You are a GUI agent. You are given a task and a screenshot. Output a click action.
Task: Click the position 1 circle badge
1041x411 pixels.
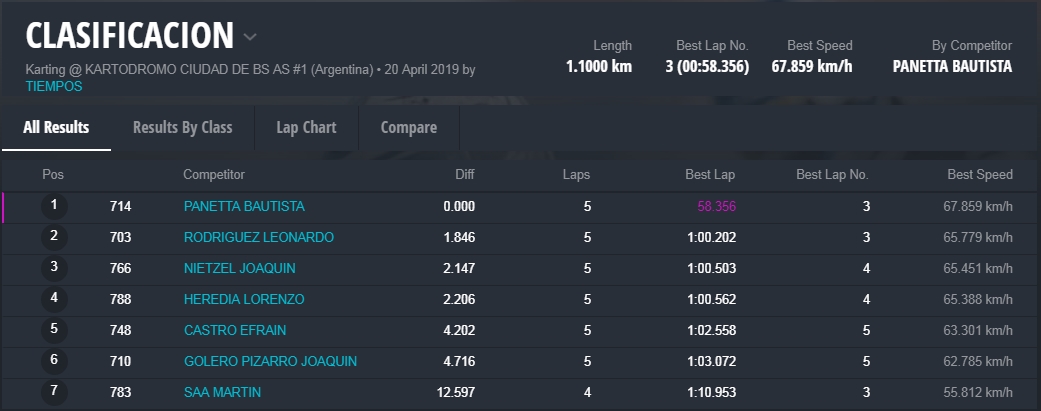(54, 206)
